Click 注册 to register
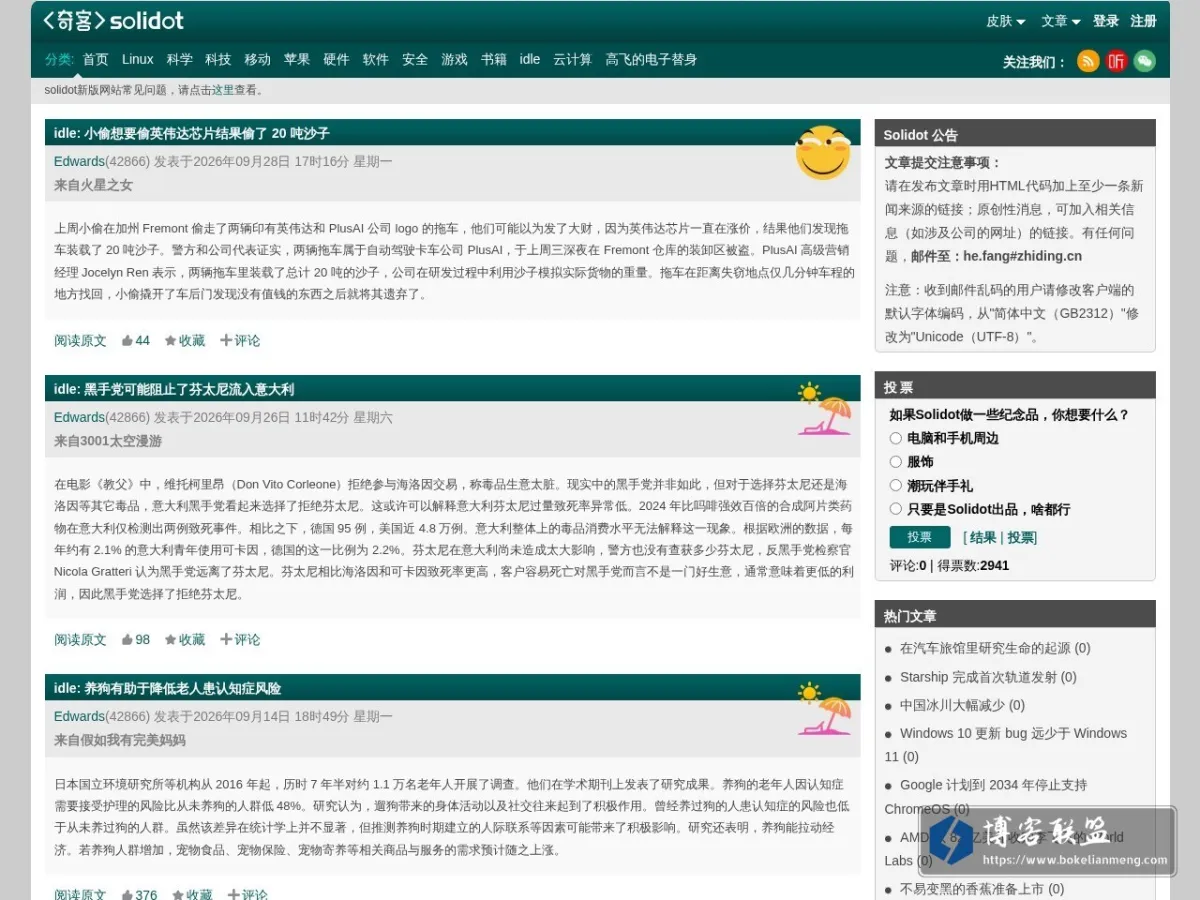This screenshot has height=900, width=1200. coord(1144,21)
